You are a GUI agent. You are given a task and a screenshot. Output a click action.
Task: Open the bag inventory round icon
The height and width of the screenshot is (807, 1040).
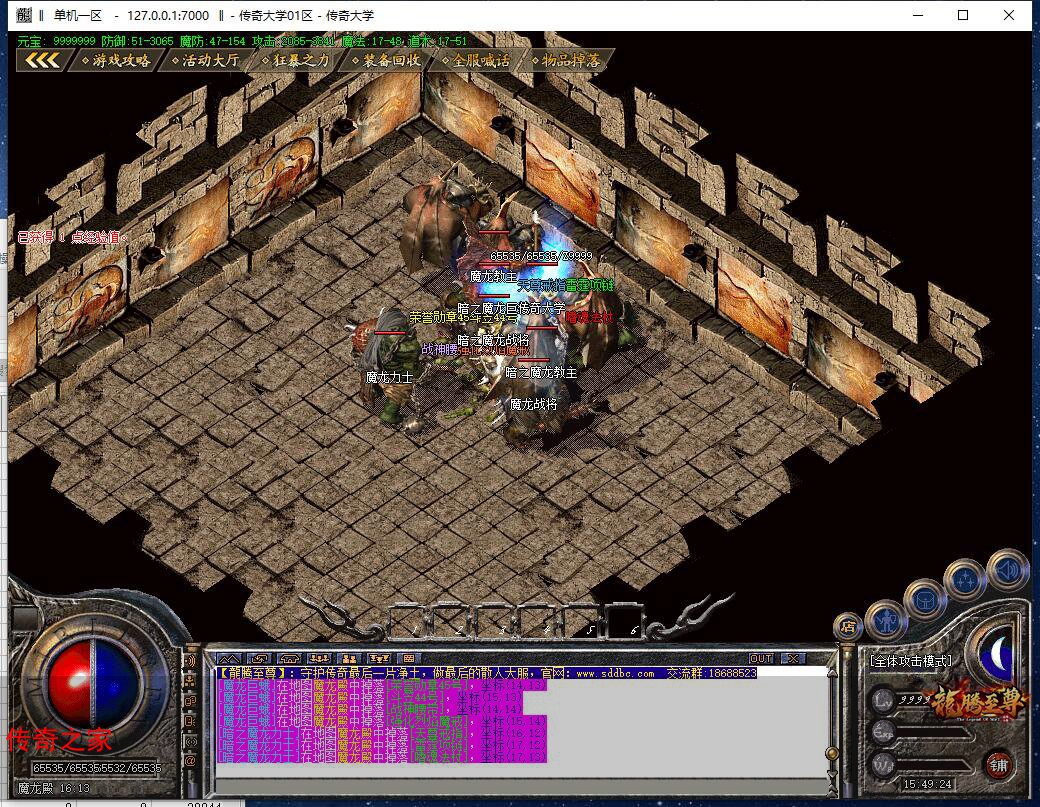(x=924, y=600)
